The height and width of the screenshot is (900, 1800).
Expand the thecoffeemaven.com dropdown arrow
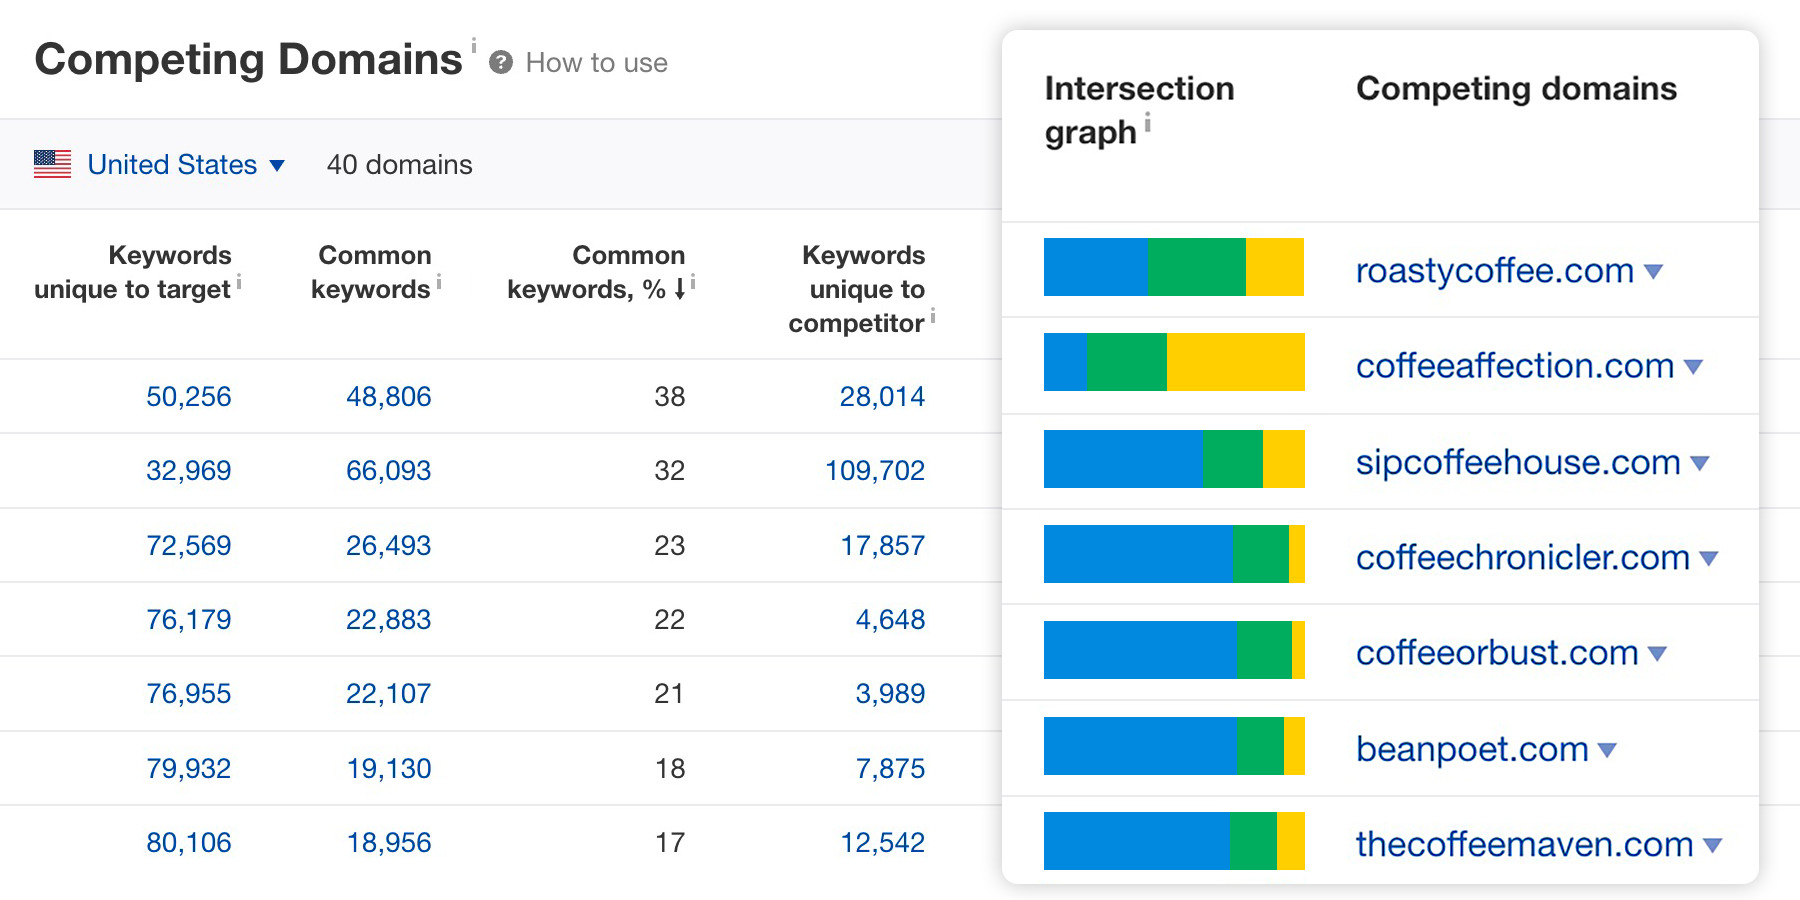coord(1710,844)
